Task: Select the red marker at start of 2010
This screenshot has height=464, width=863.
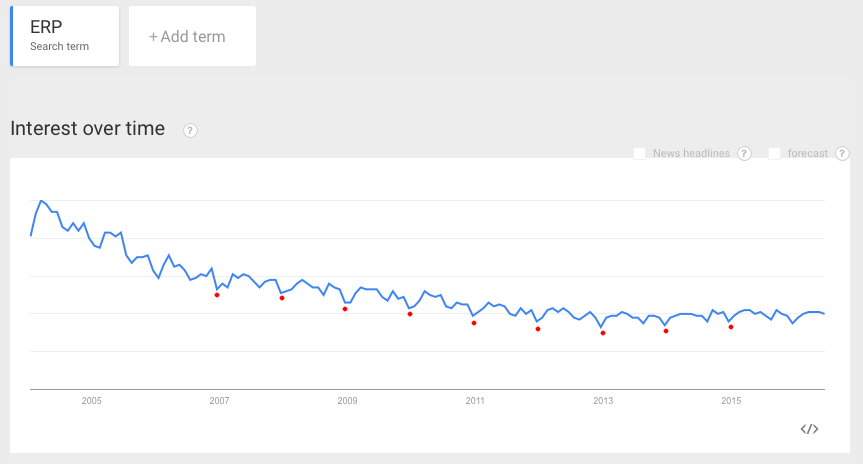Action: tap(410, 314)
